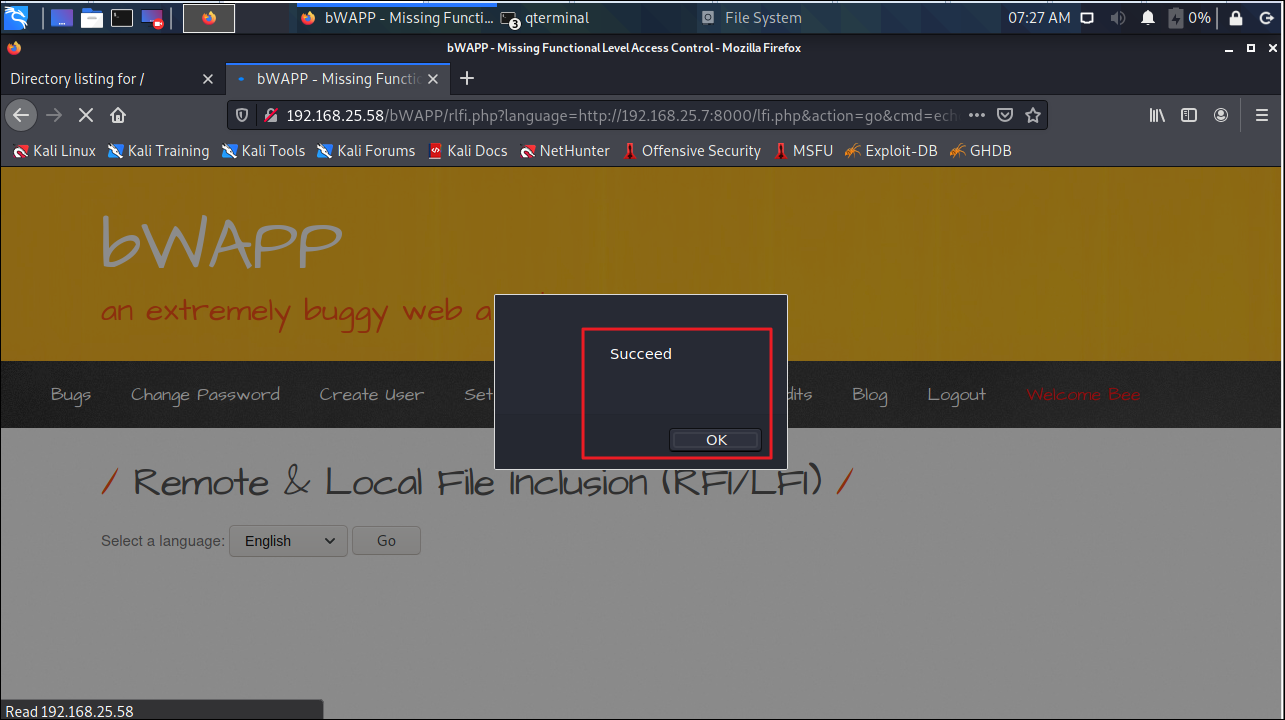Stop loading the page with the X button
Viewport: 1285px width, 720px height.
(86, 116)
